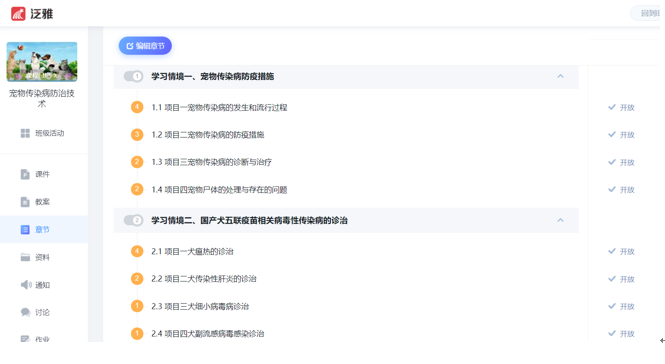The image size is (665, 364).
Task: Click heading 学习情境一、宠物传染病防疫措施
Action: (212, 76)
